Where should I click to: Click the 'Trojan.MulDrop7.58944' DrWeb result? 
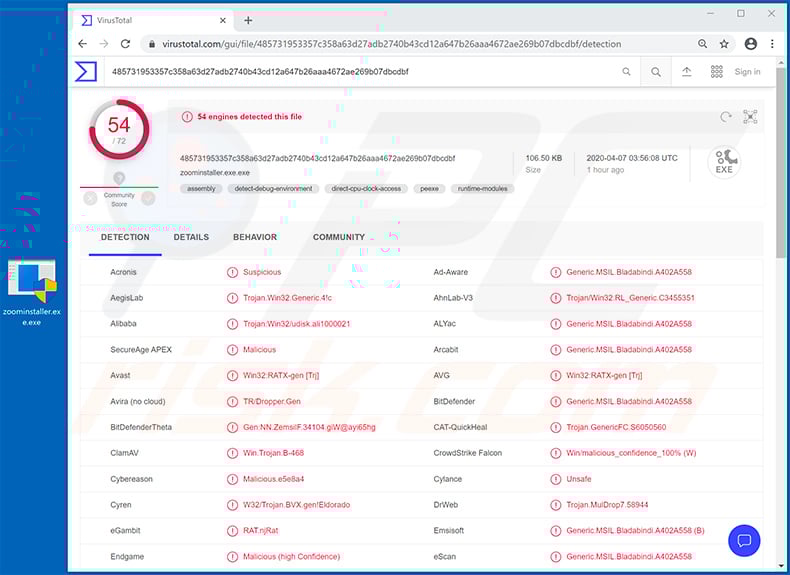607,505
